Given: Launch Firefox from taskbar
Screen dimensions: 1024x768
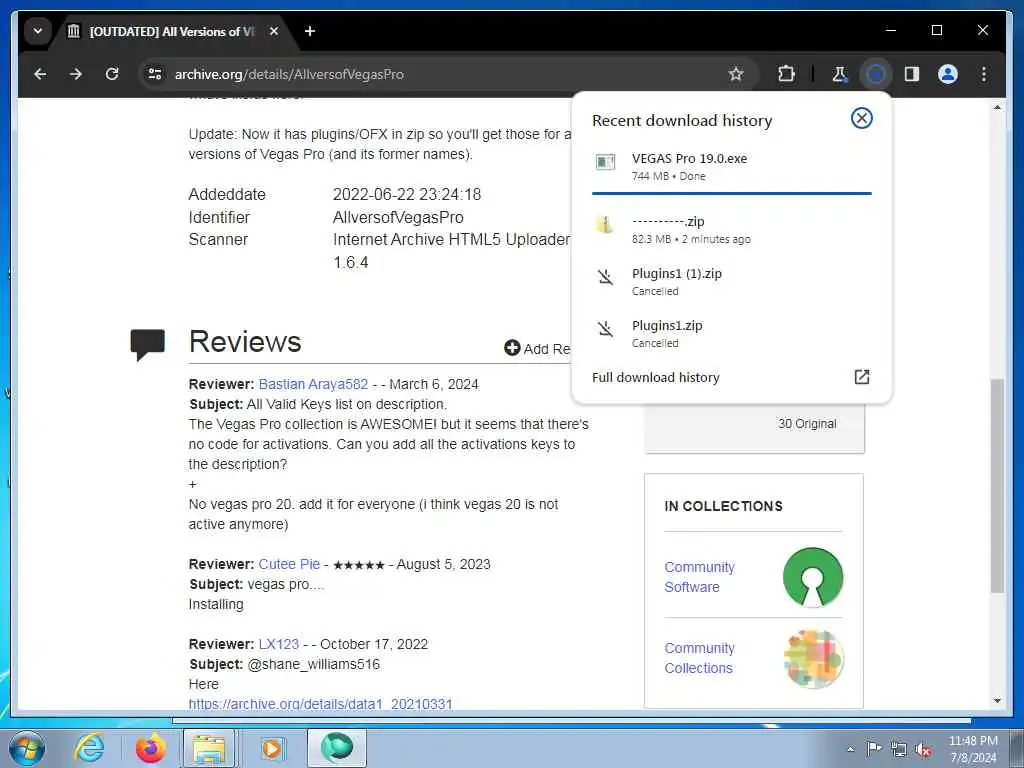Looking at the screenshot, I should 151,748.
